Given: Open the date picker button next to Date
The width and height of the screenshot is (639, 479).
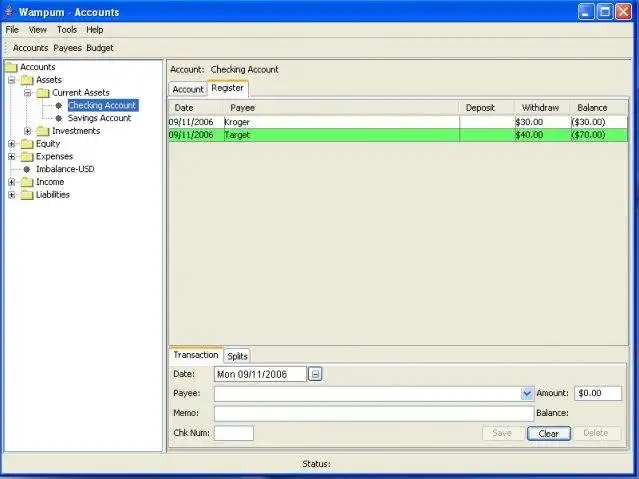Looking at the screenshot, I should point(315,374).
